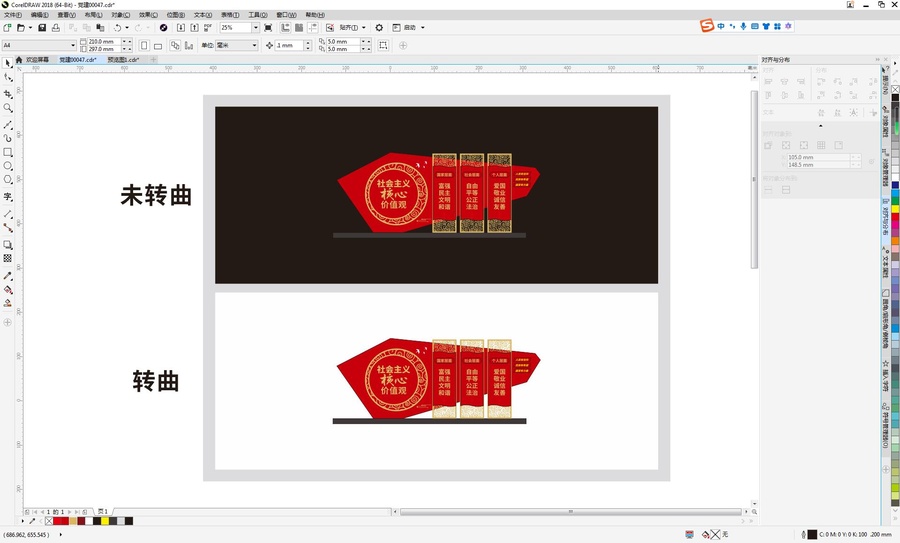Pick the yellow swatch in document palette
Image resolution: width=900 pixels, height=543 pixels.
coord(105,521)
